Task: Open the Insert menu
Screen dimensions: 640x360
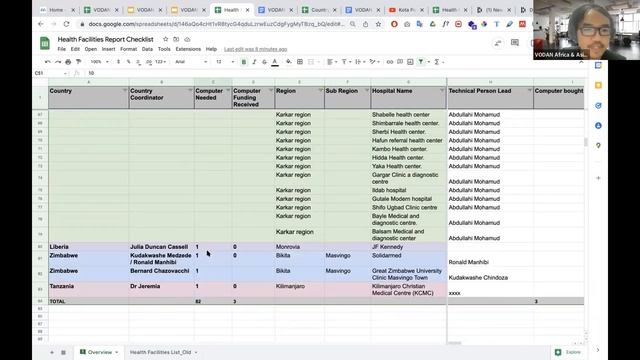Action: click(108, 49)
